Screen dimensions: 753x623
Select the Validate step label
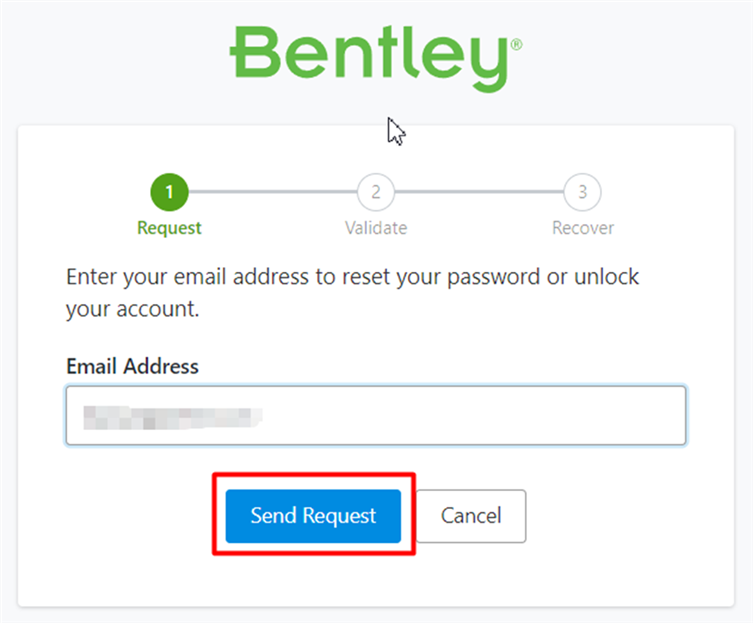click(x=376, y=228)
